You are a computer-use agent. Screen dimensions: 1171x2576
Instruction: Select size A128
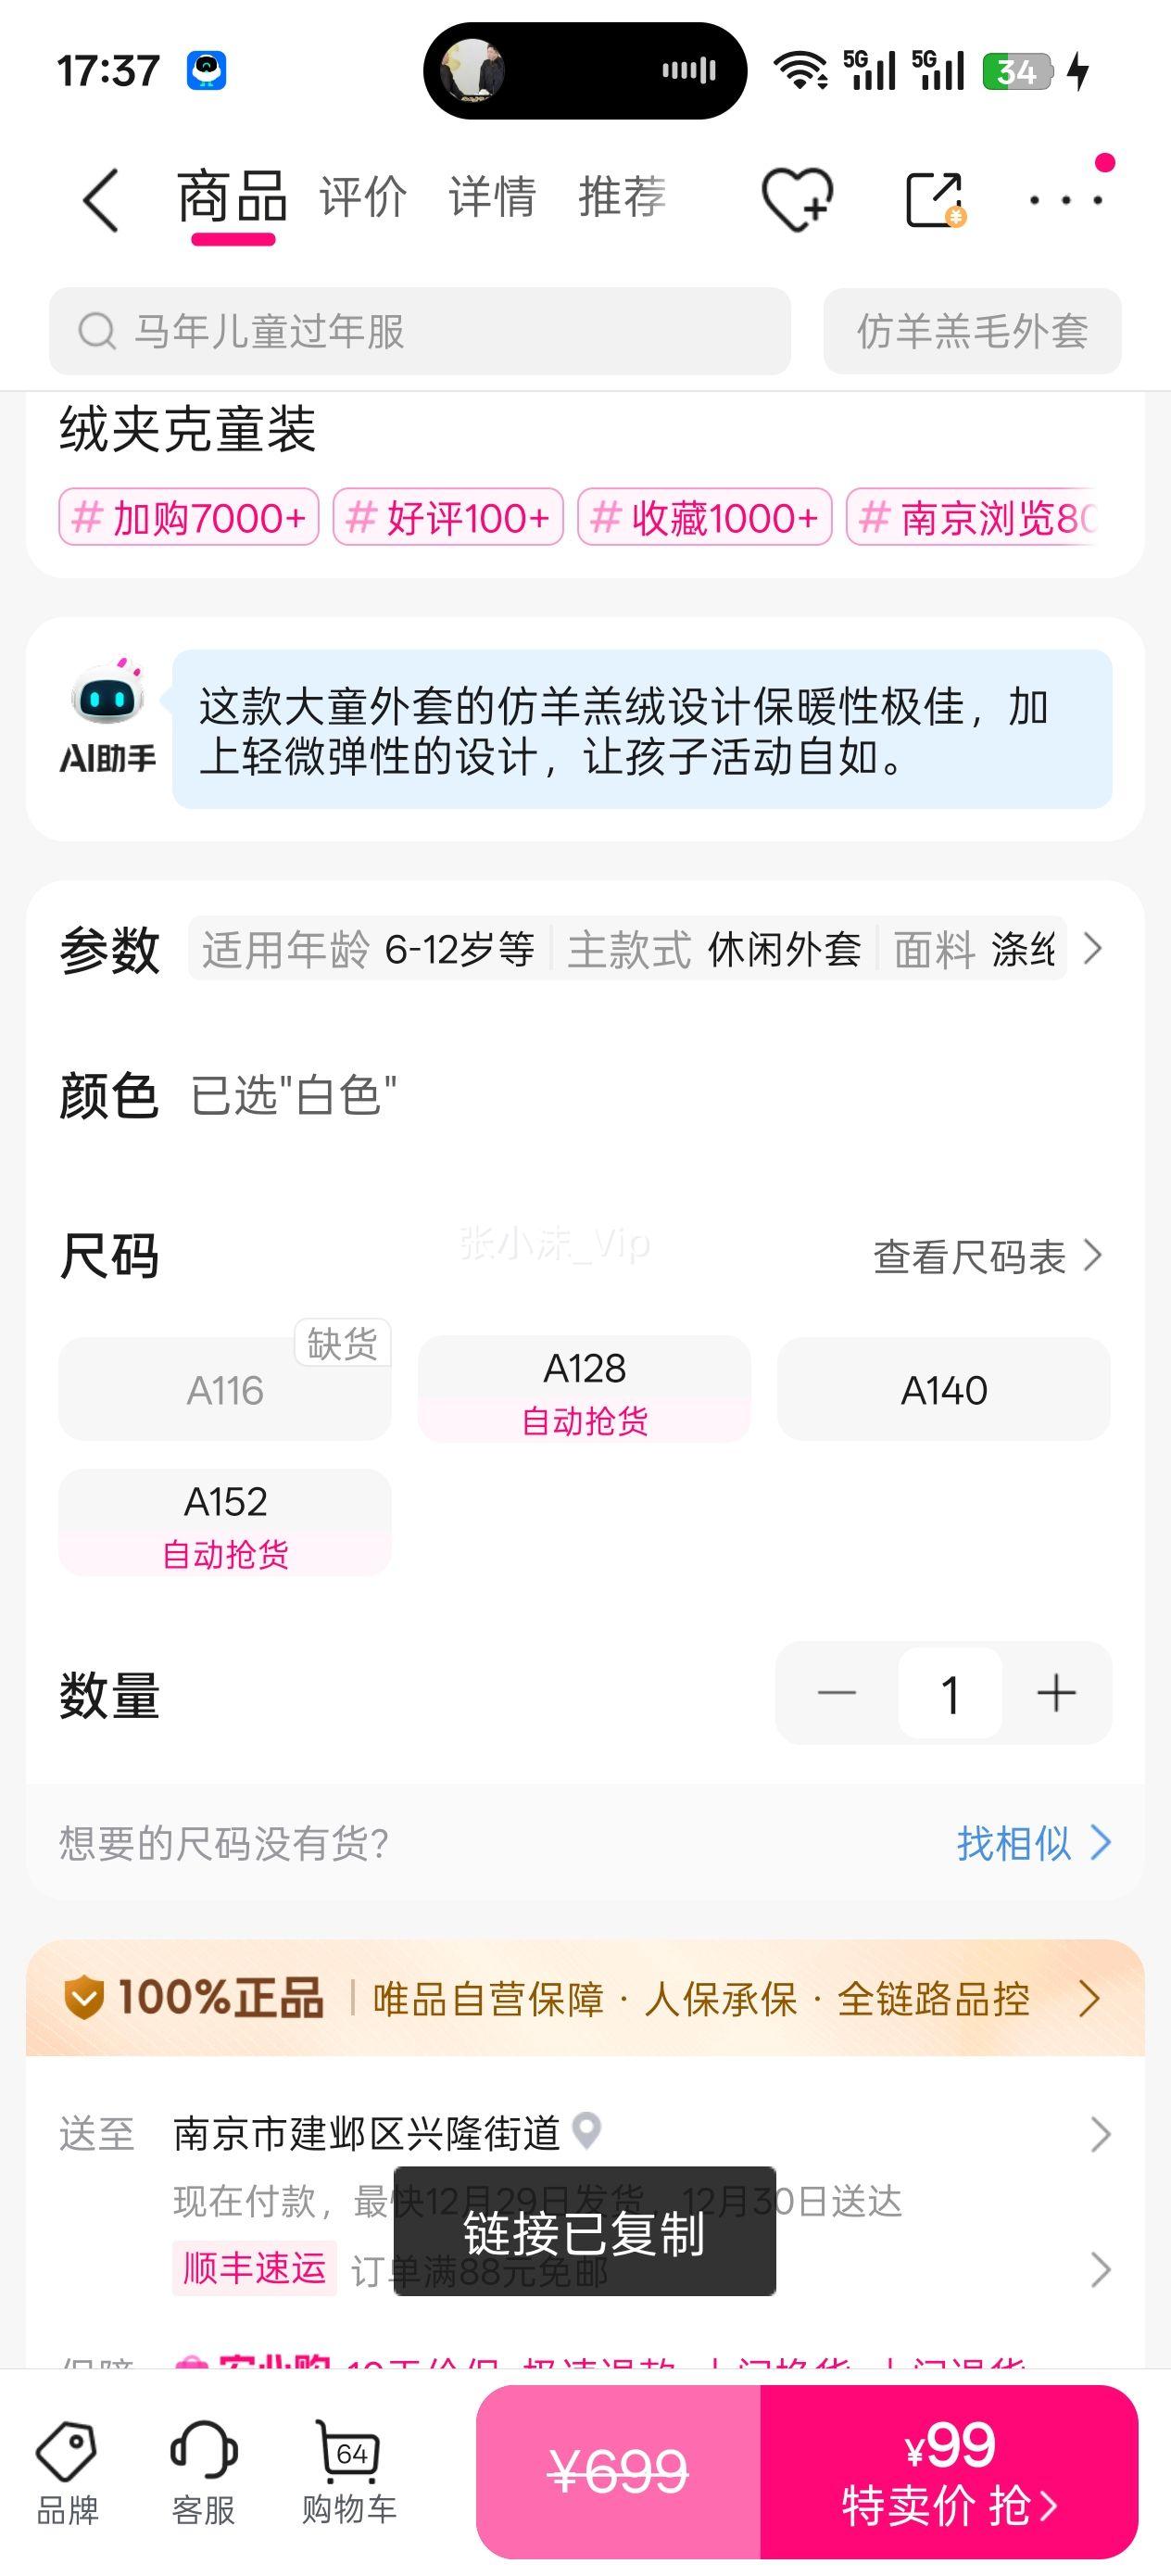click(x=584, y=1389)
